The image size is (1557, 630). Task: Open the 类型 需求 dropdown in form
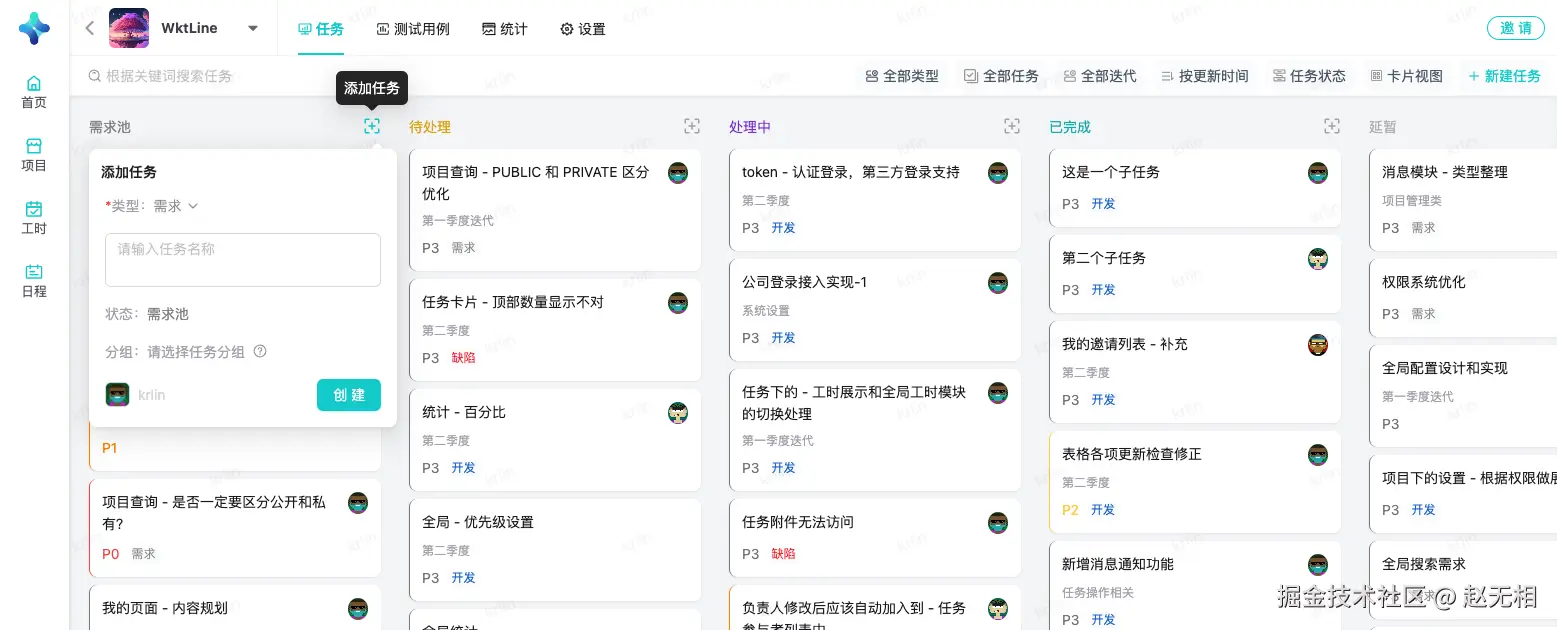click(176, 206)
